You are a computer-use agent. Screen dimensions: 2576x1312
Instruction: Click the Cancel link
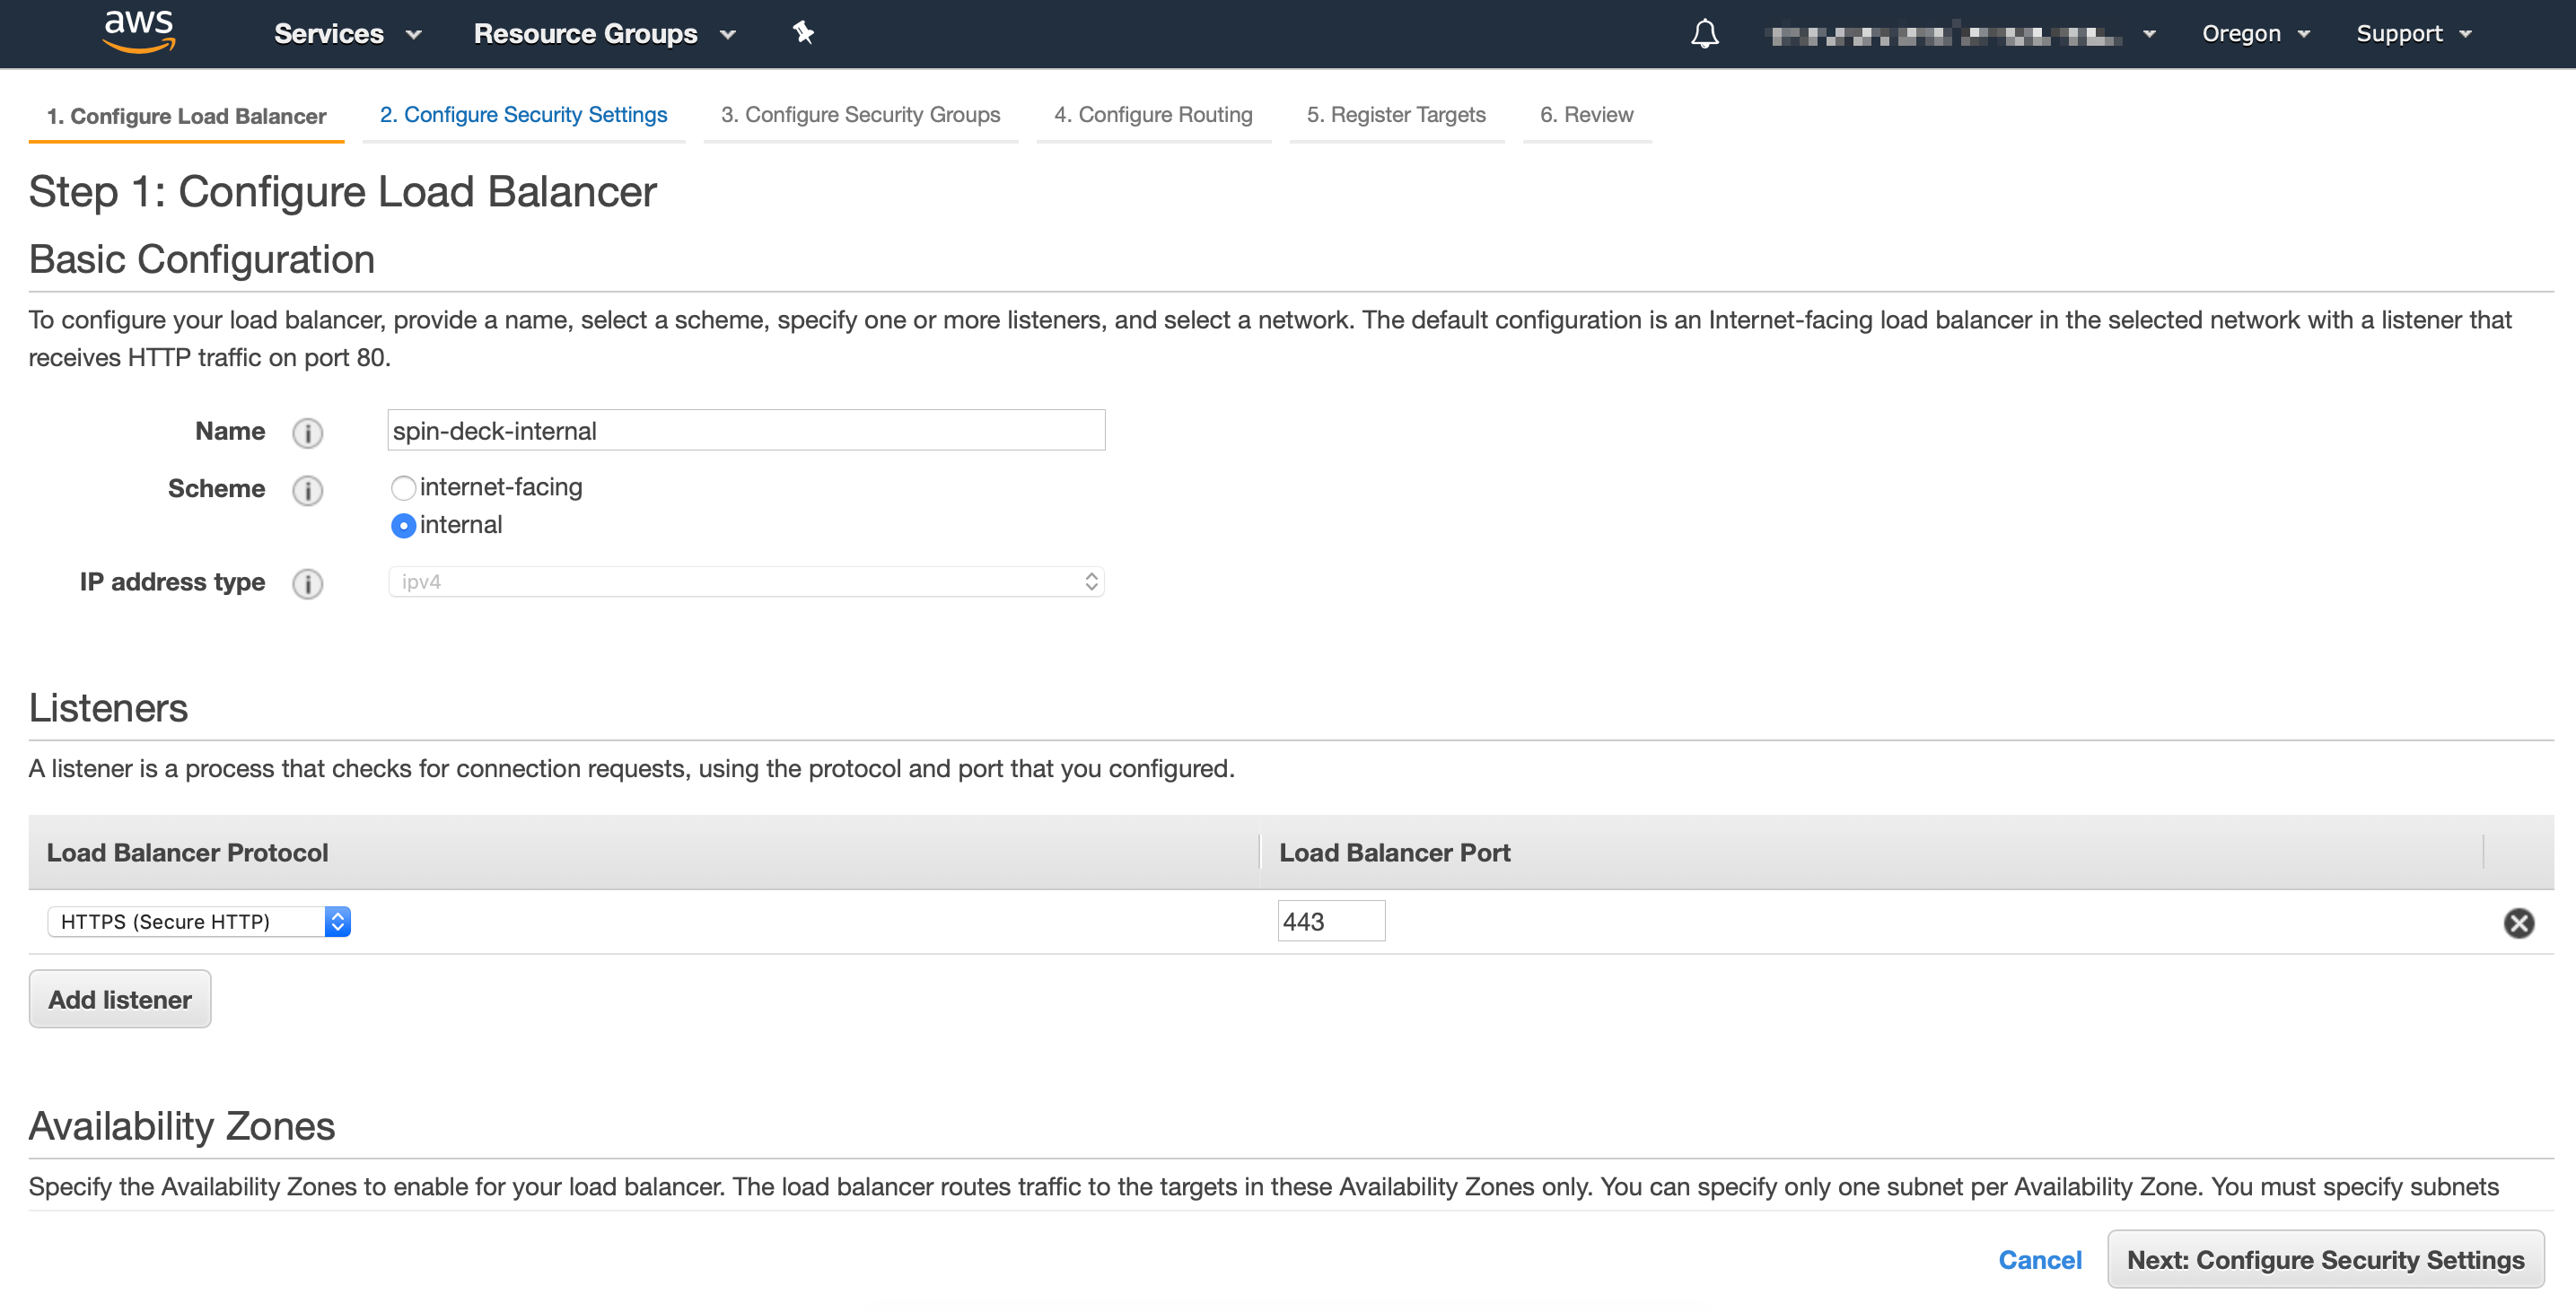click(2039, 1259)
